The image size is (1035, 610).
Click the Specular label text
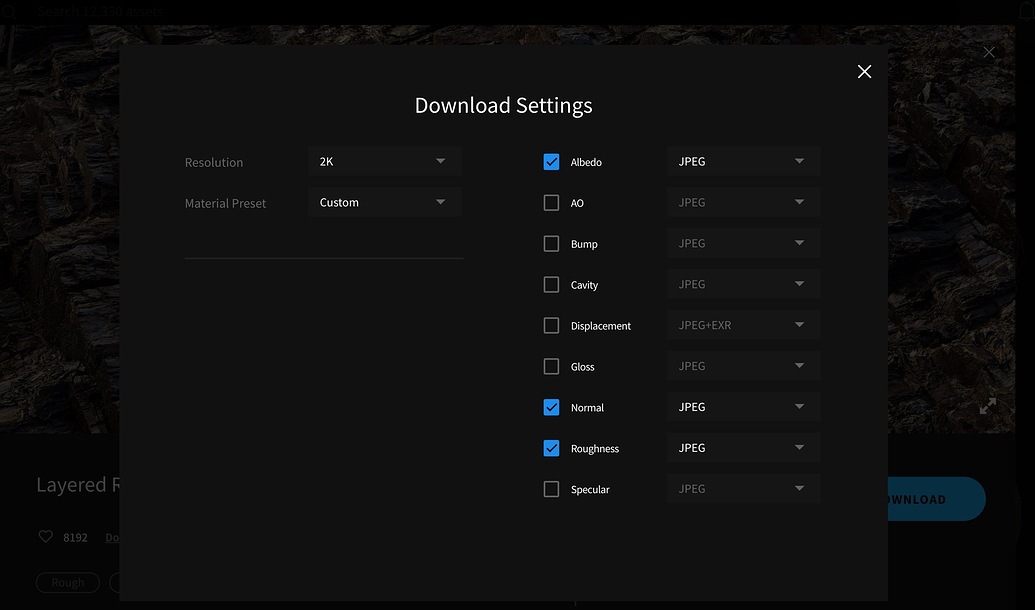click(590, 490)
